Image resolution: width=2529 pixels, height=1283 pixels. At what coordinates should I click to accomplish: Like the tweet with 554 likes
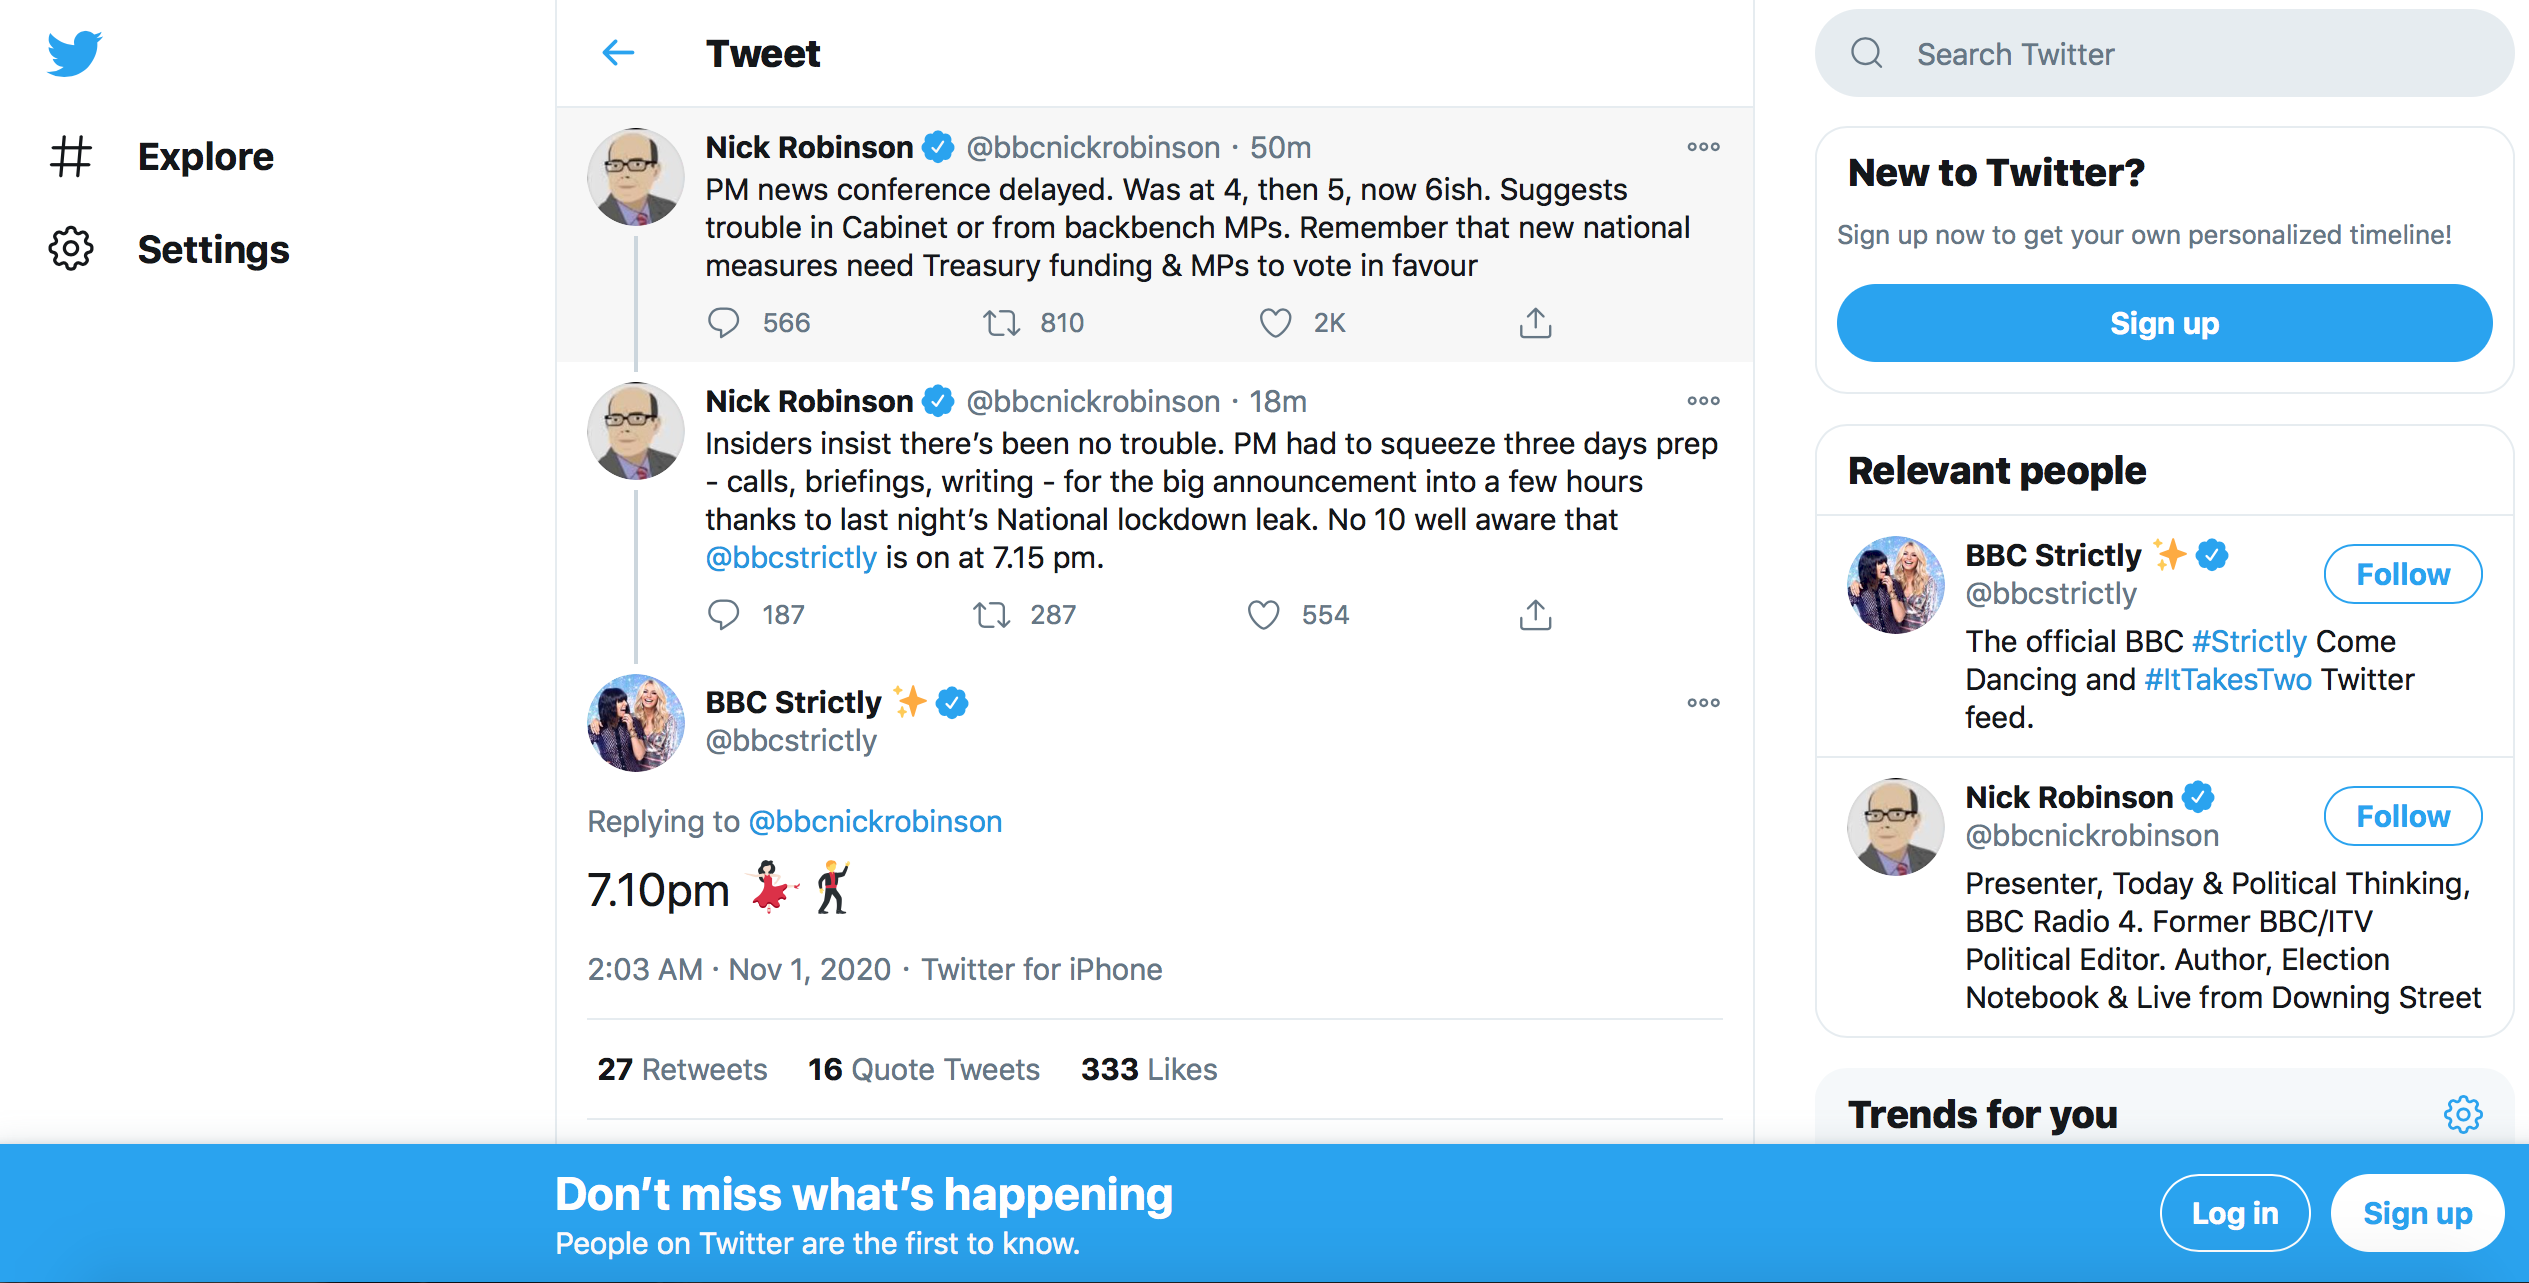click(1263, 615)
